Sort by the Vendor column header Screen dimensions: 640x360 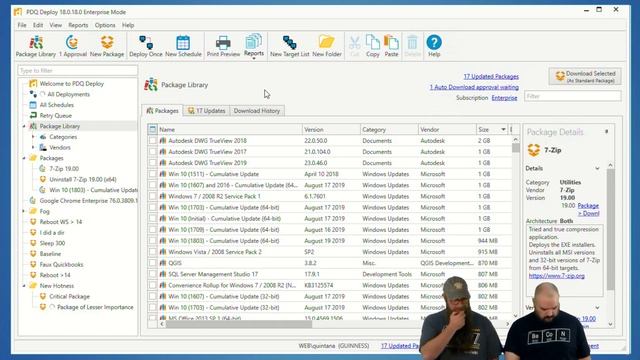coord(447,129)
